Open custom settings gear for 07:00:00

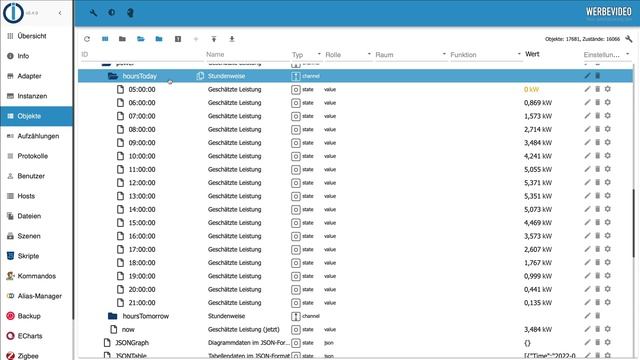pos(608,116)
